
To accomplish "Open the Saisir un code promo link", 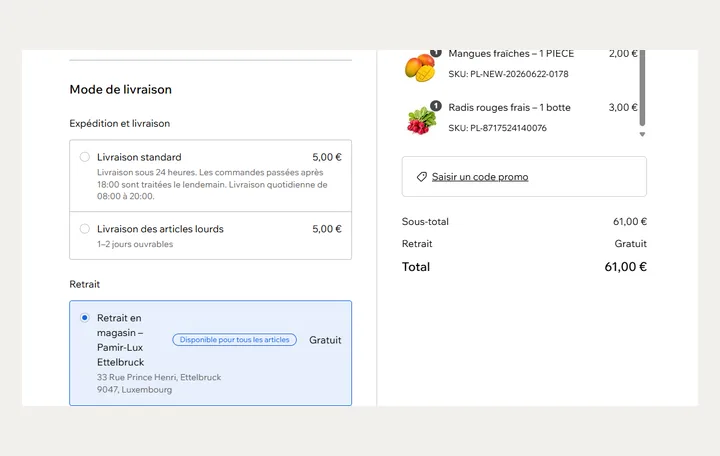I will tap(480, 177).
